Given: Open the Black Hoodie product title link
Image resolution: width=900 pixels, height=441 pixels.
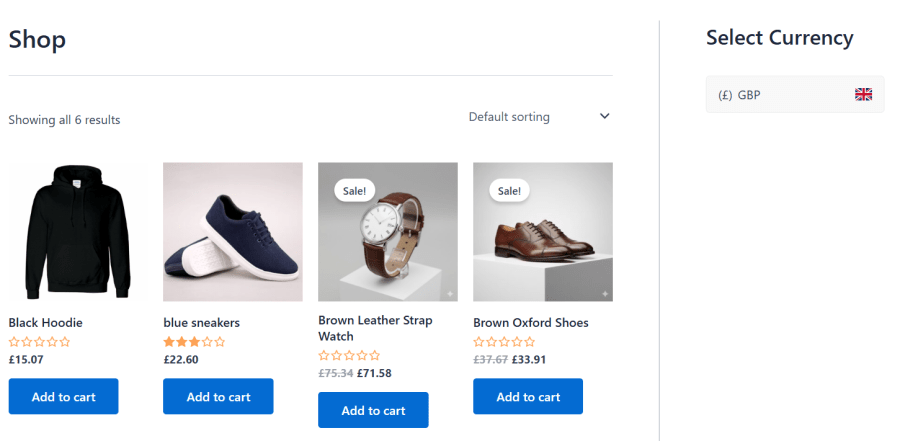Looking at the screenshot, I should tap(45, 323).
